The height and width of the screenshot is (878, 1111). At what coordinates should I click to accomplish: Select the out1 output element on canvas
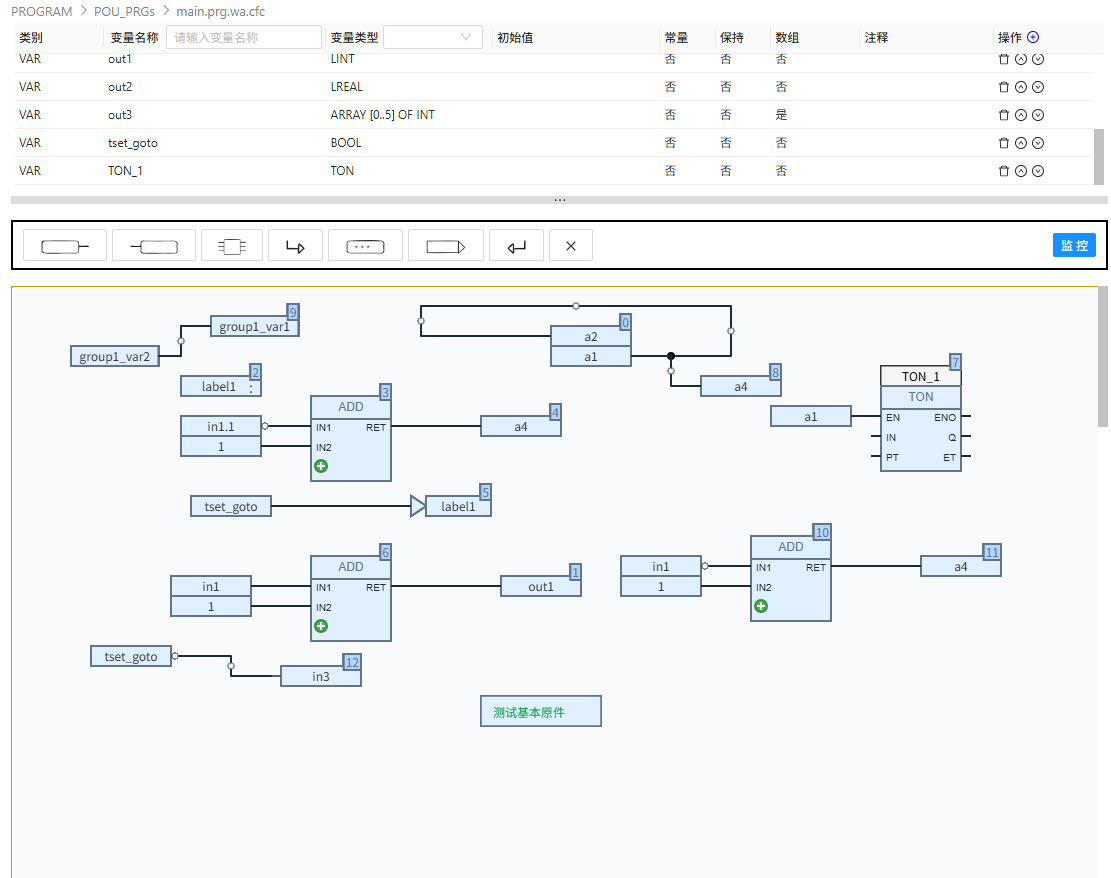[x=541, y=586]
